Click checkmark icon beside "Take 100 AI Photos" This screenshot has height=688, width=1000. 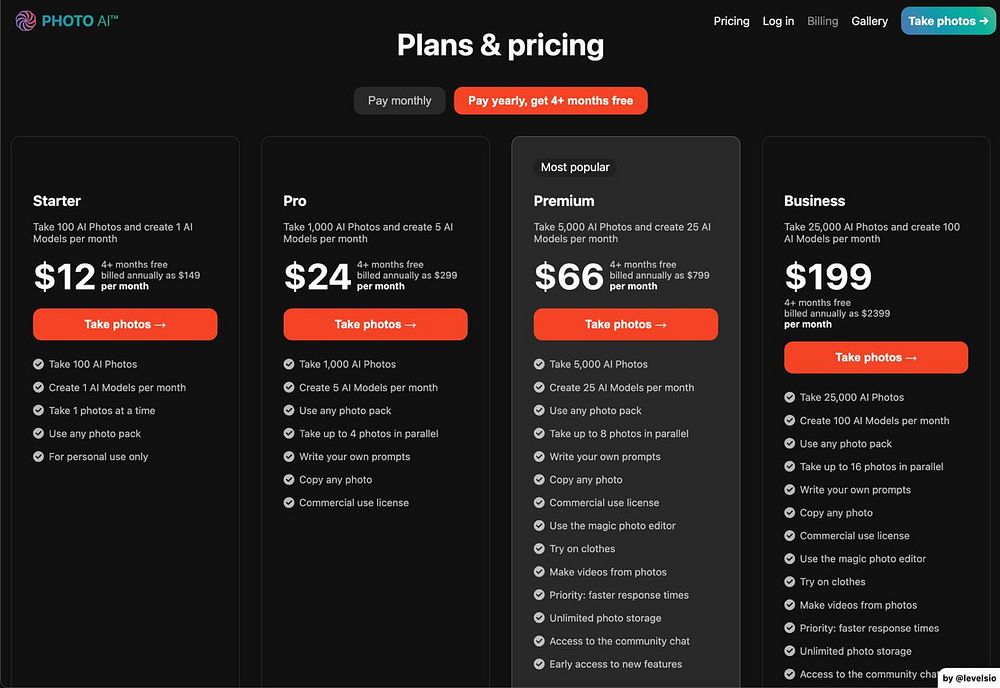coord(39,365)
